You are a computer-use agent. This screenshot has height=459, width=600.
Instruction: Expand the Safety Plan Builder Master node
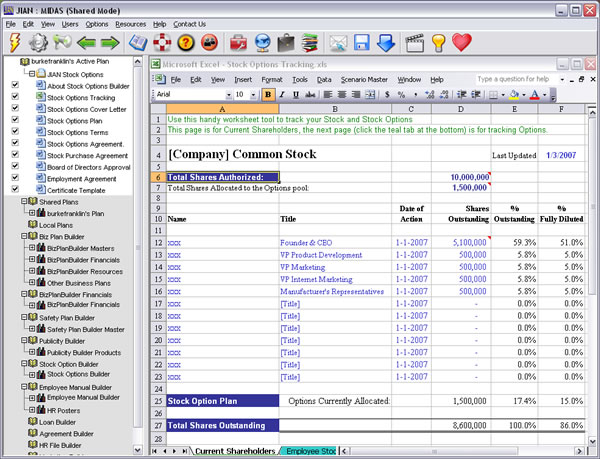32,329
